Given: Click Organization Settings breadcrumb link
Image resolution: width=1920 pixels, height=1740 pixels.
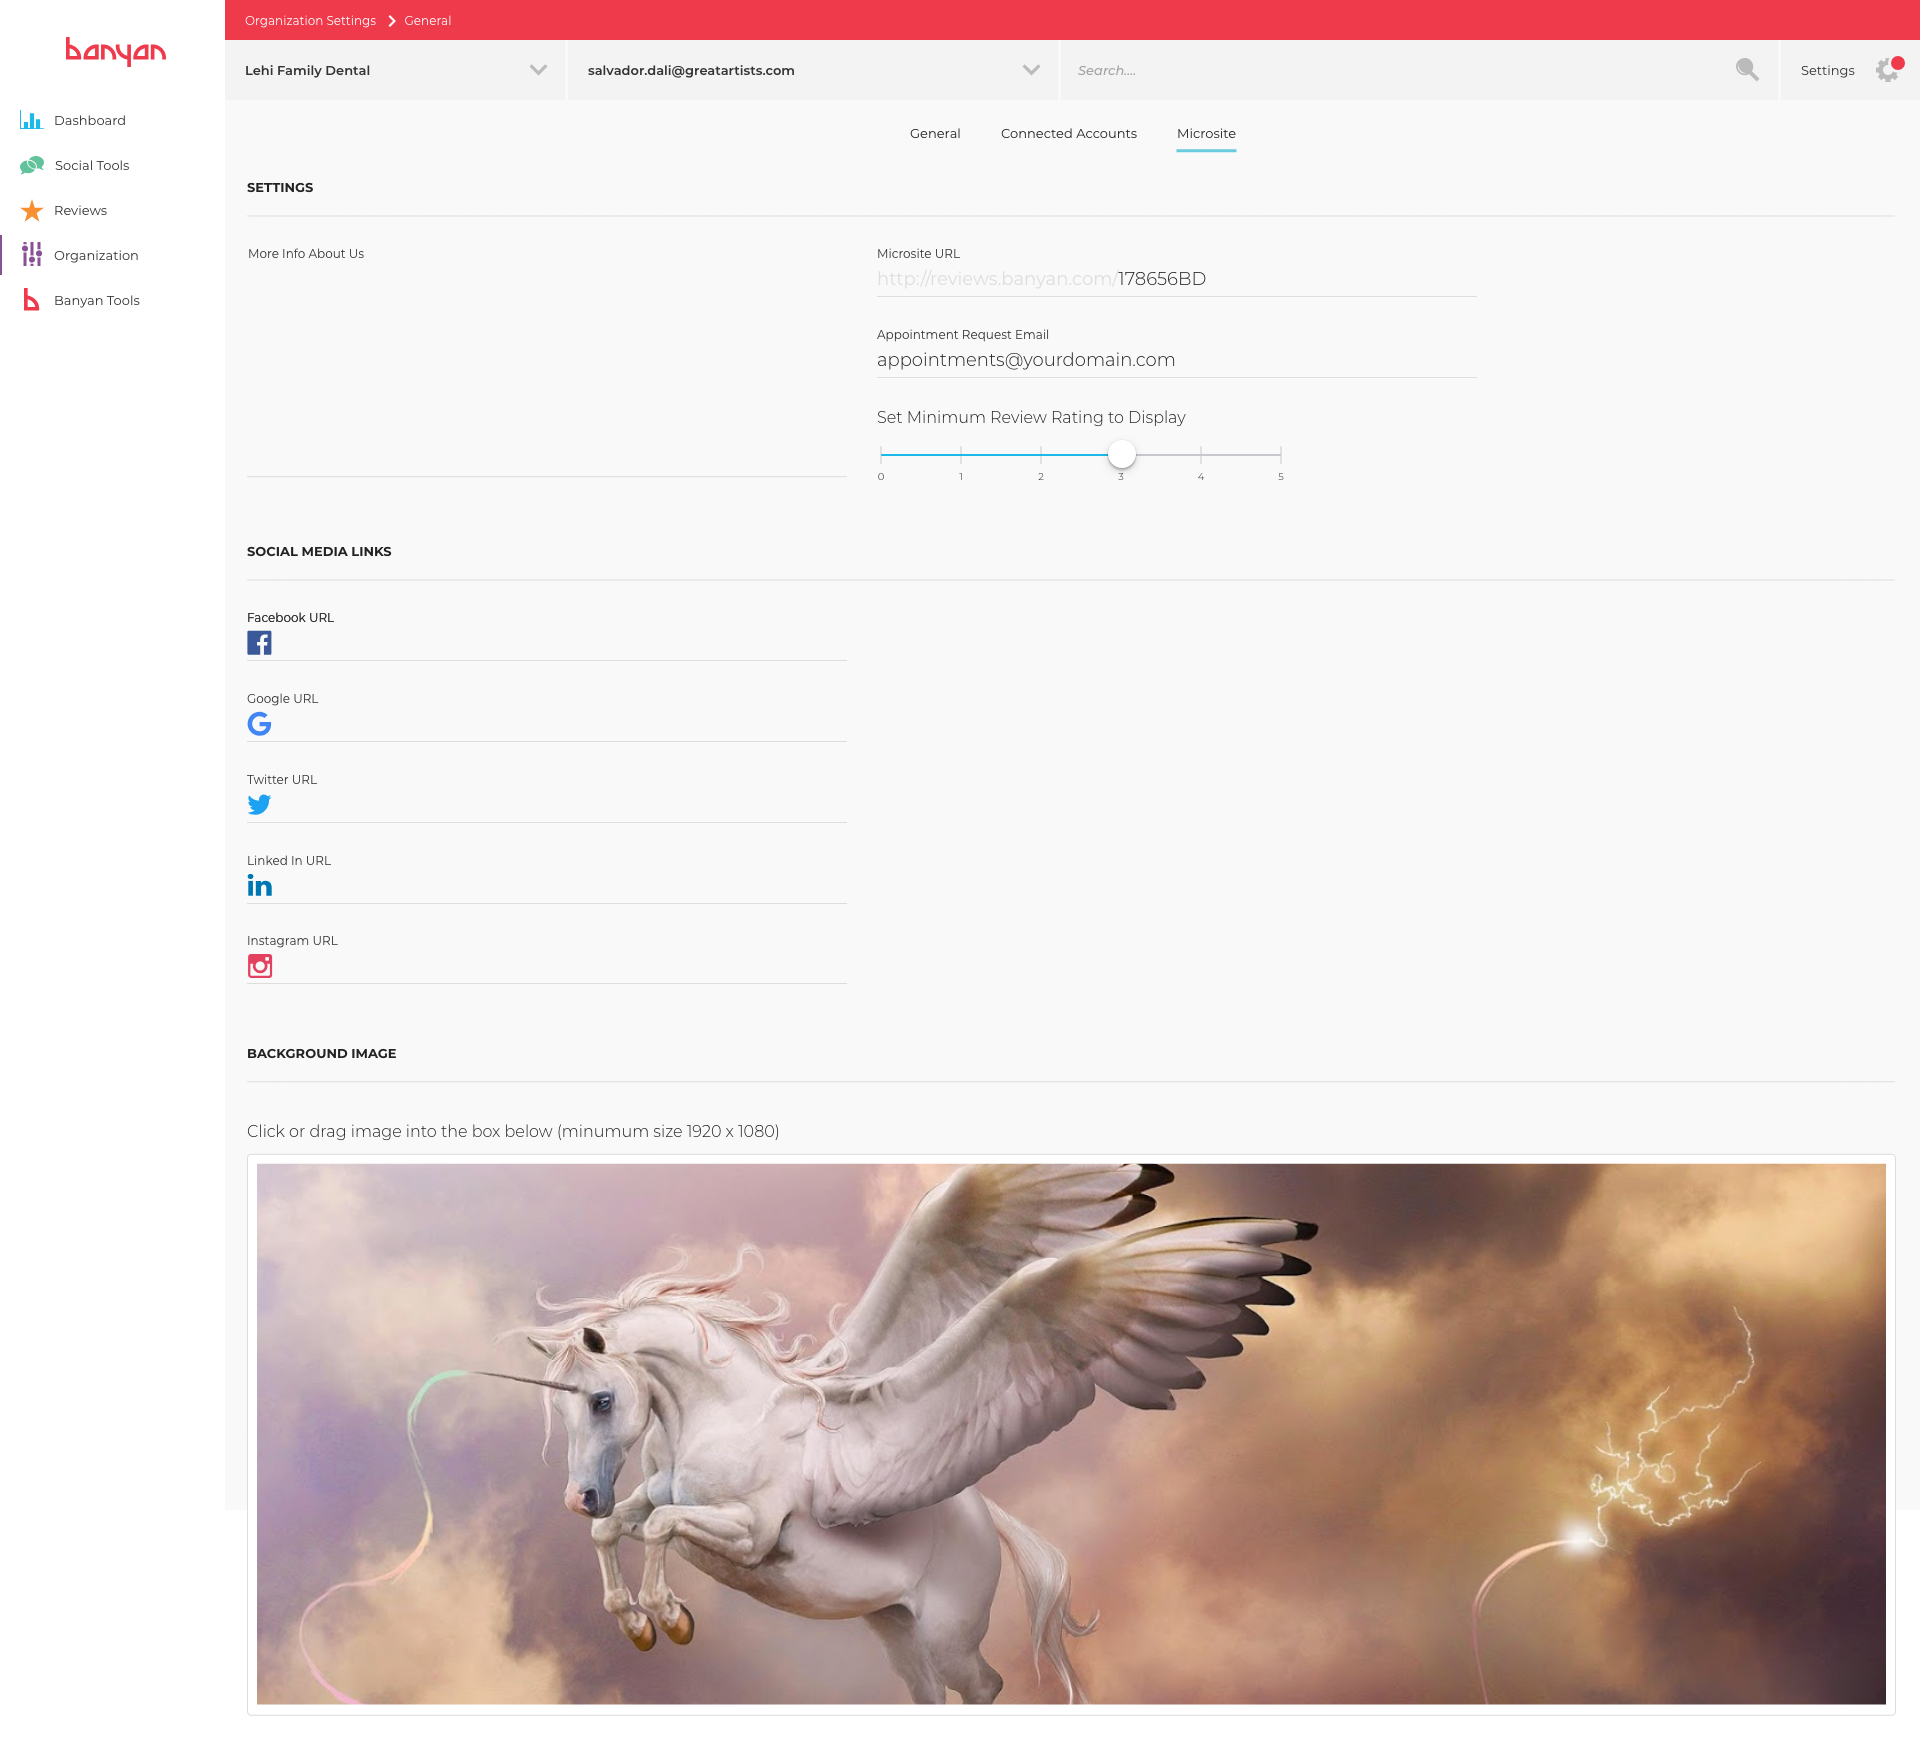Looking at the screenshot, I should click(310, 21).
